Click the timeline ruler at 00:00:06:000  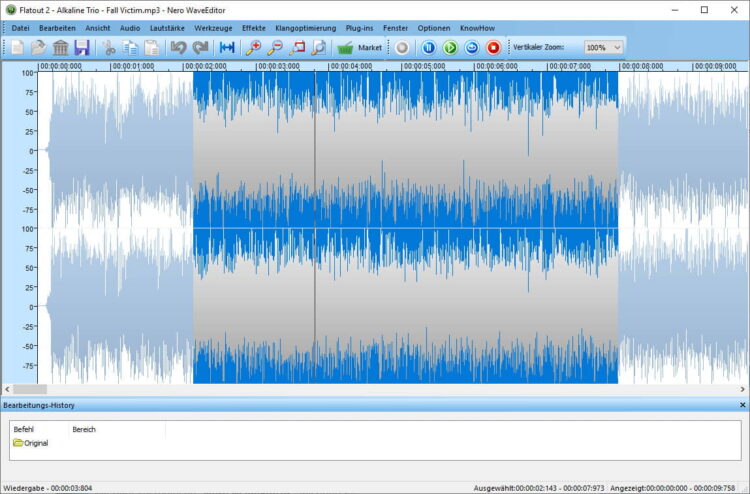tap(496, 66)
